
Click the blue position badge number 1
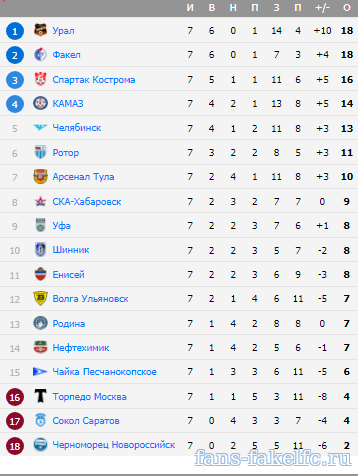(15, 31)
